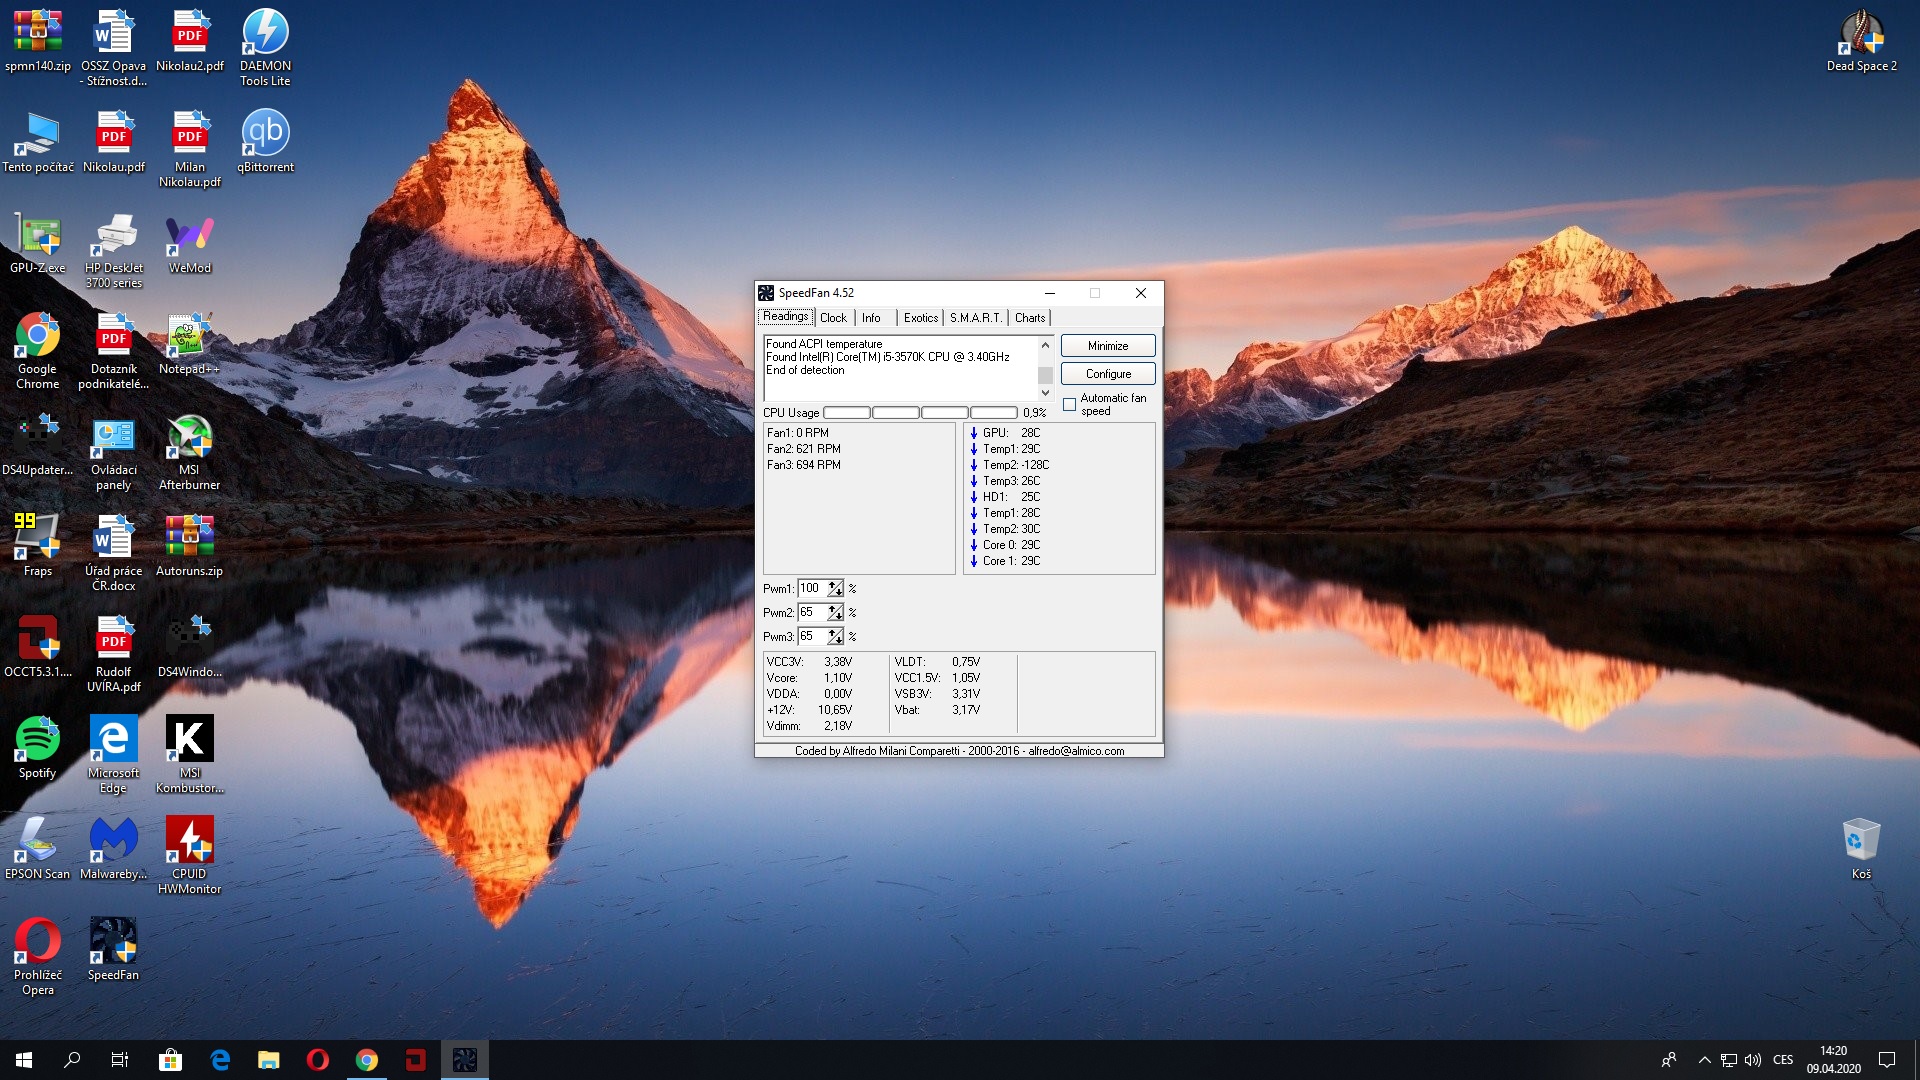Click SpeedFan's Minimize button
Viewport: 1920px width, 1080px height.
(1107, 346)
